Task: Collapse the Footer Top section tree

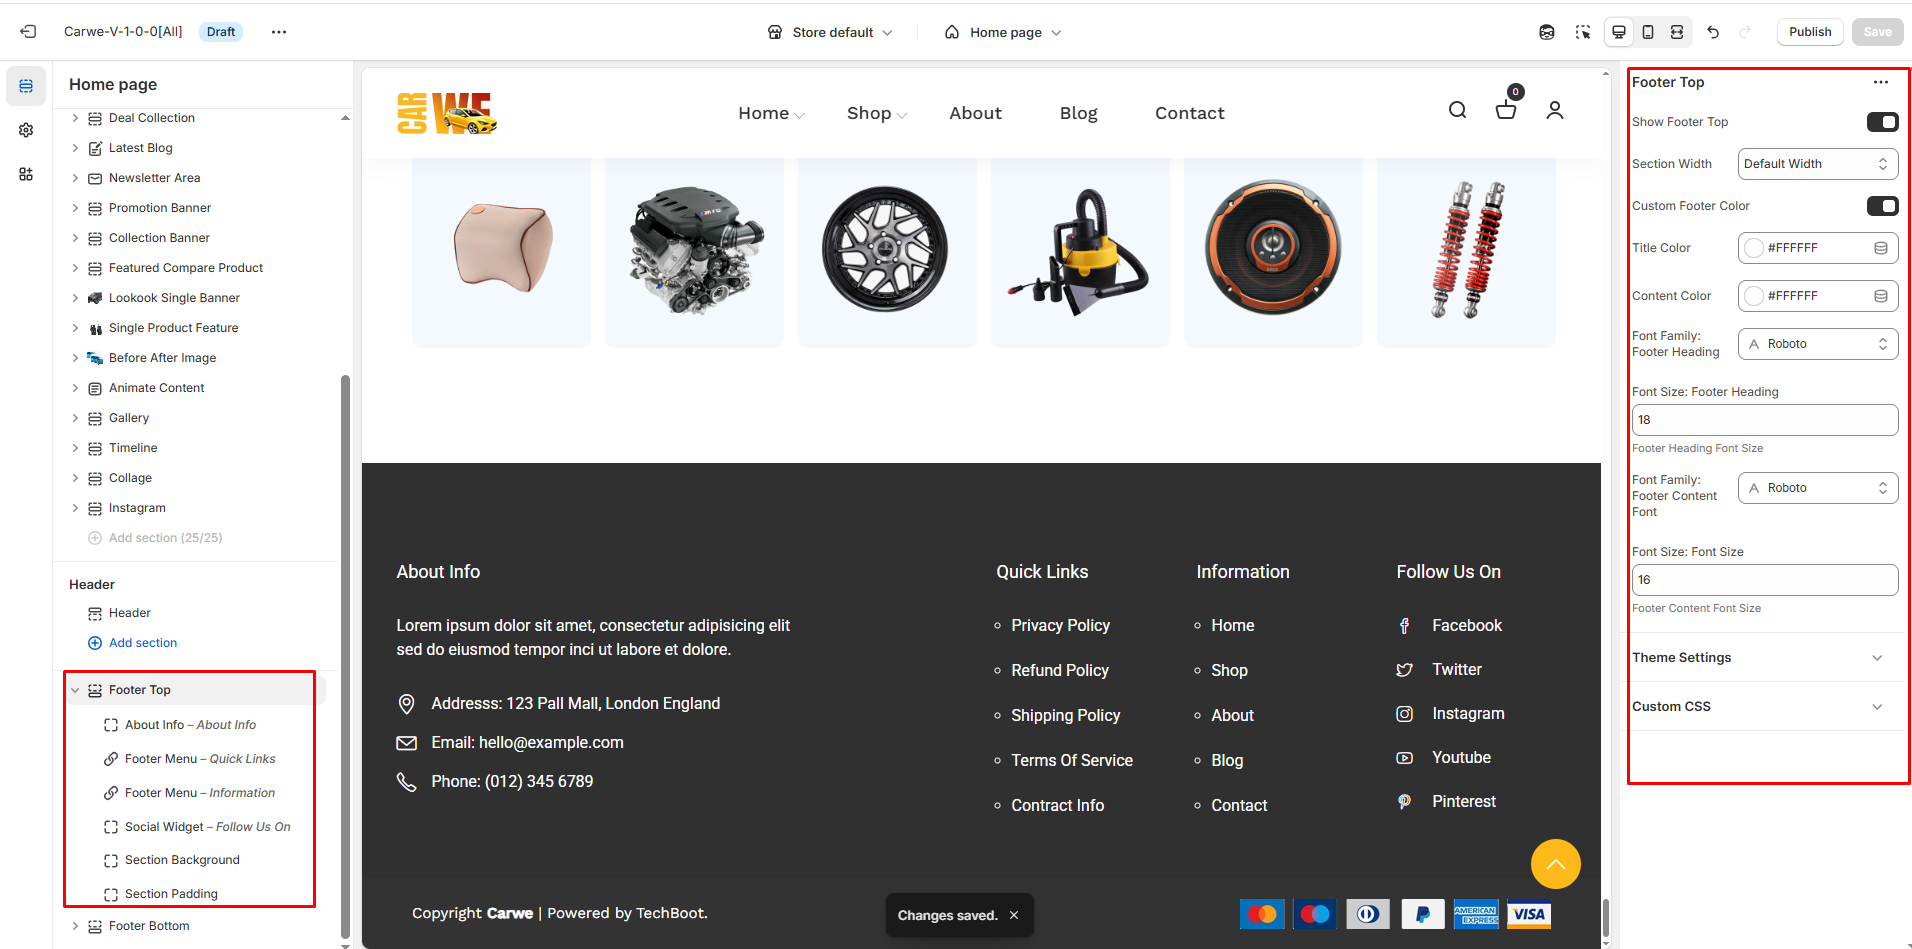Action: click(x=75, y=690)
